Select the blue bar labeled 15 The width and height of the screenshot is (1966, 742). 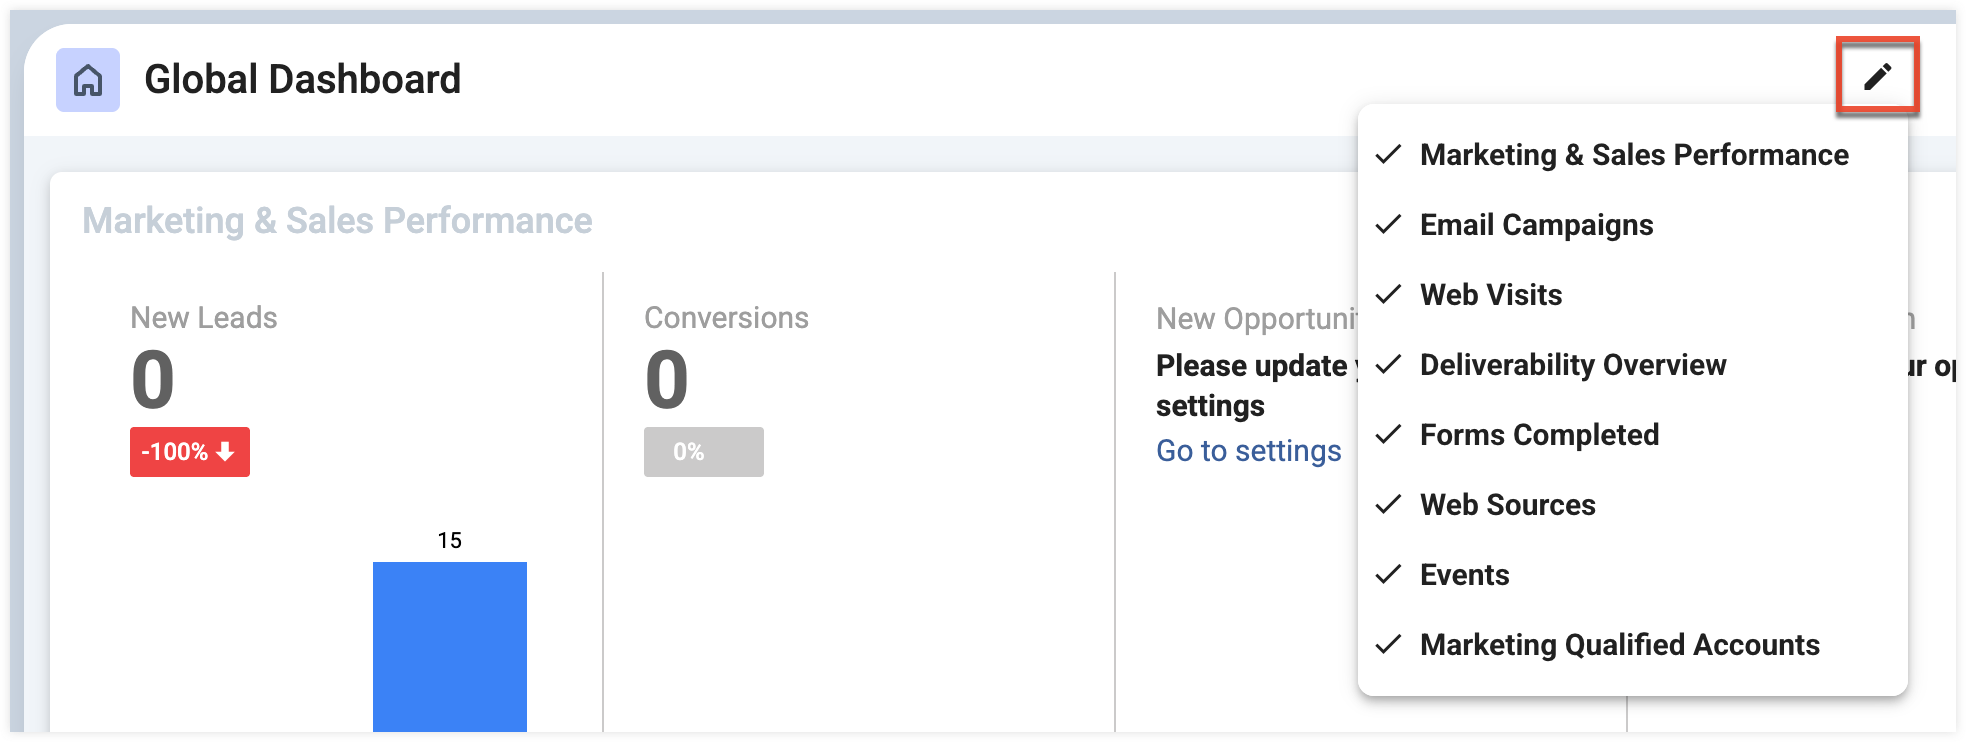click(450, 646)
